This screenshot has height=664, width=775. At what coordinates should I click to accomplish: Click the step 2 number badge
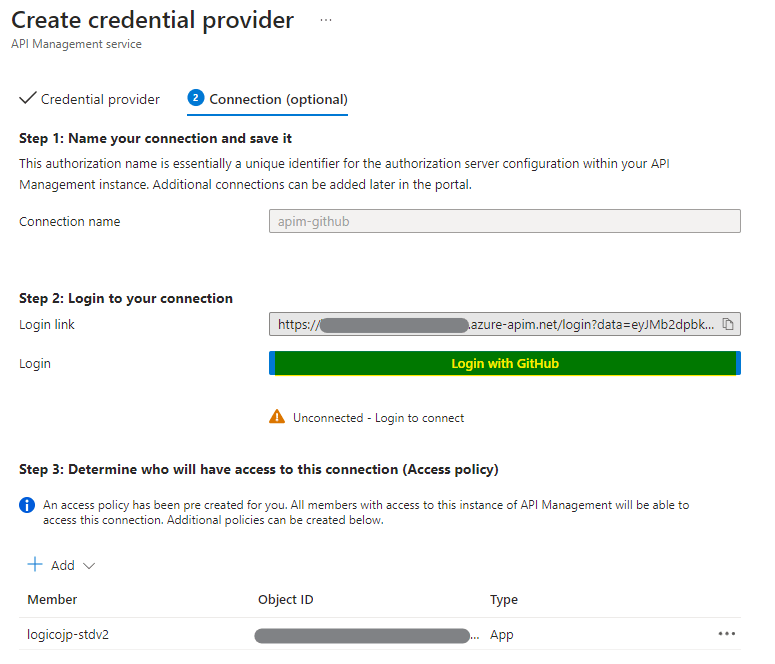tap(196, 98)
